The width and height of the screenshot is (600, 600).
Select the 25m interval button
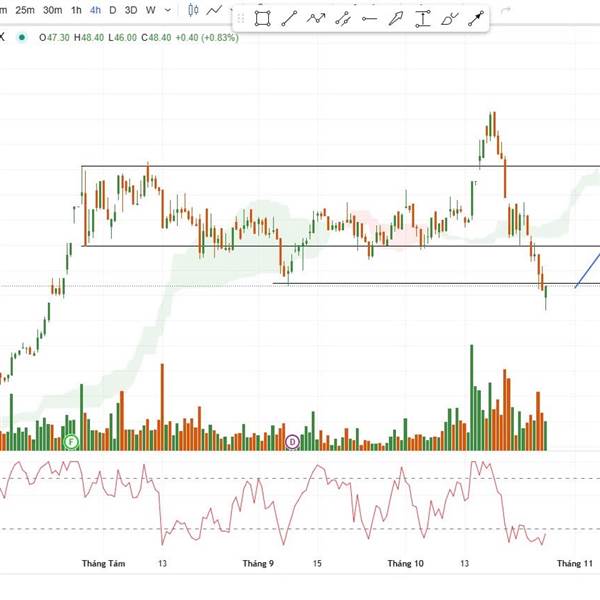click(x=26, y=10)
